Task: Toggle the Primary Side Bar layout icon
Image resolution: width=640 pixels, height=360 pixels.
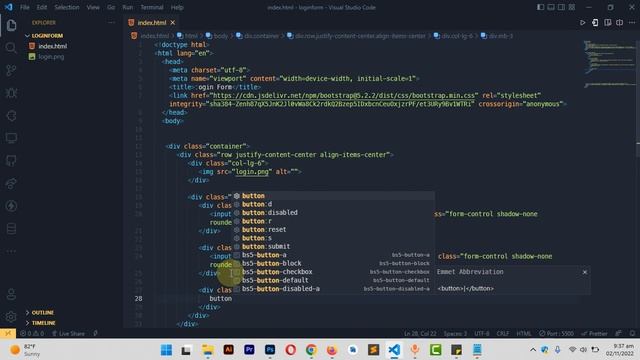Action: [x=540, y=7]
